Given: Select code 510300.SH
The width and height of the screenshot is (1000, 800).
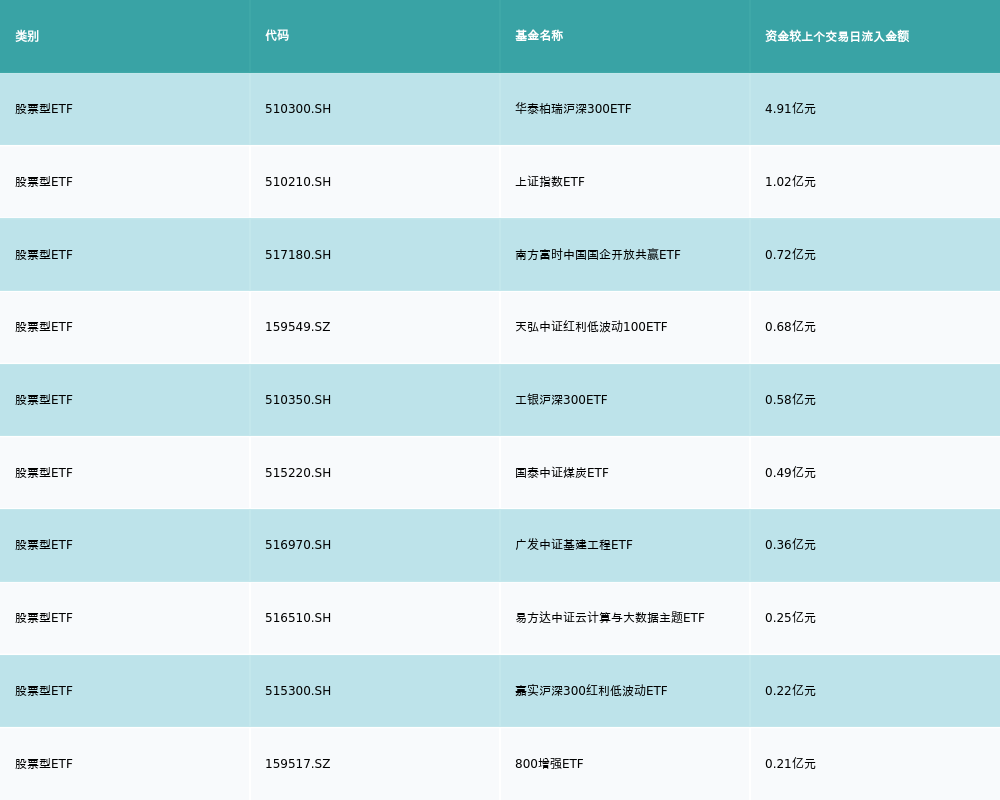Looking at the screenshot, I should pyautogui.click(x=298, y=109).
